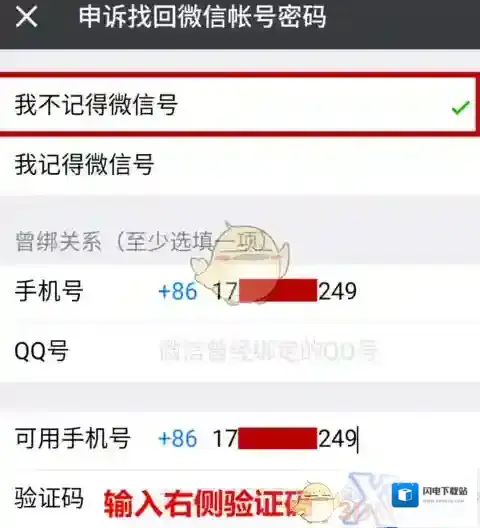Screen dimensions: 480x528
Task: Tap the green checkmark beside 我不记得微信号
Action: (460, 108)
